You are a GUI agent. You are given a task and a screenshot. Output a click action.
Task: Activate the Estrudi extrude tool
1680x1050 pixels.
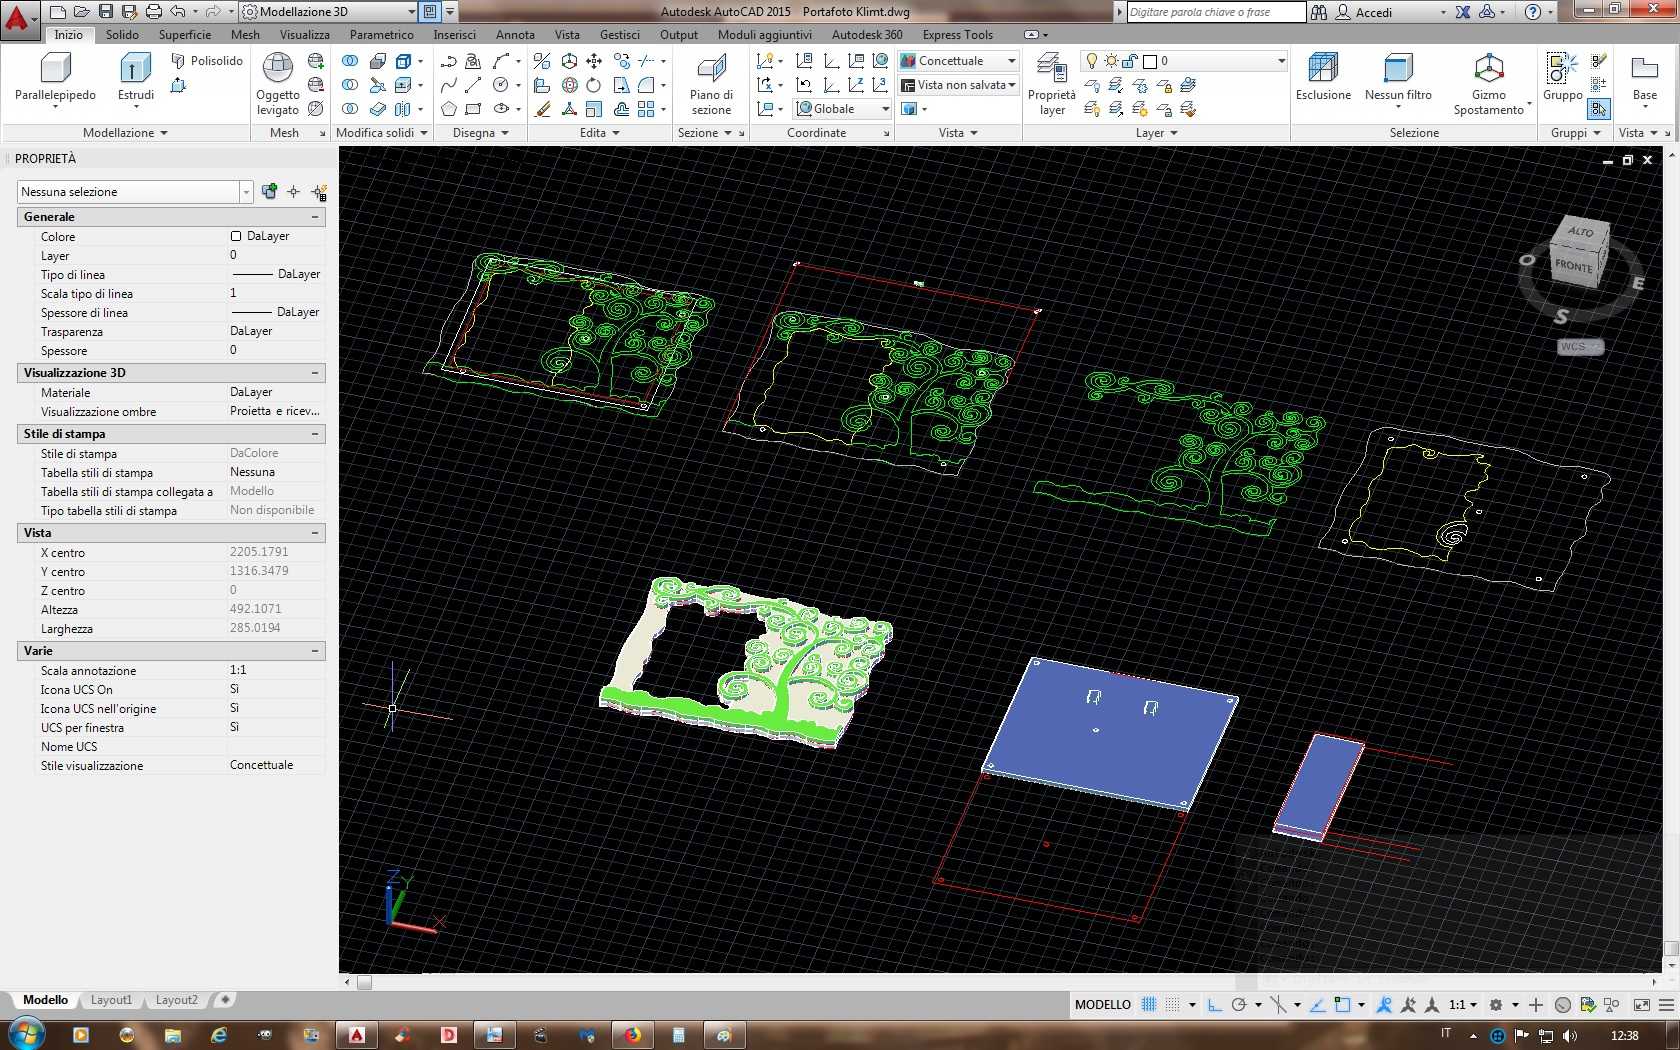tap(136, 78)
